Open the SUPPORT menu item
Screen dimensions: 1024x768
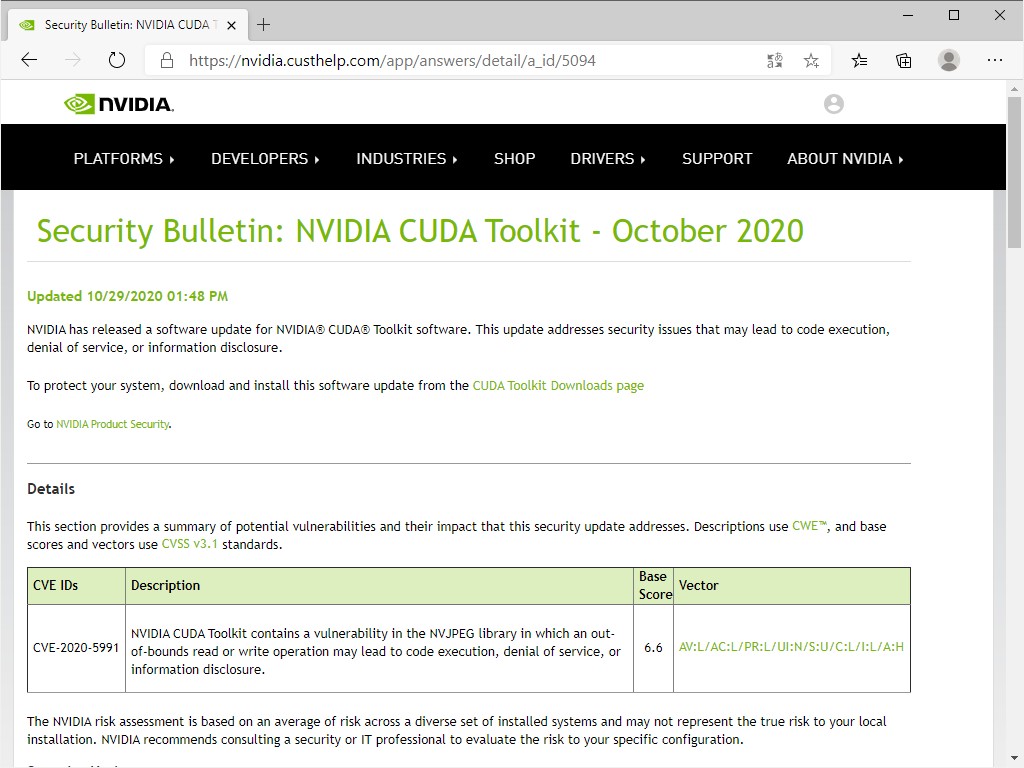click(717, 159)
